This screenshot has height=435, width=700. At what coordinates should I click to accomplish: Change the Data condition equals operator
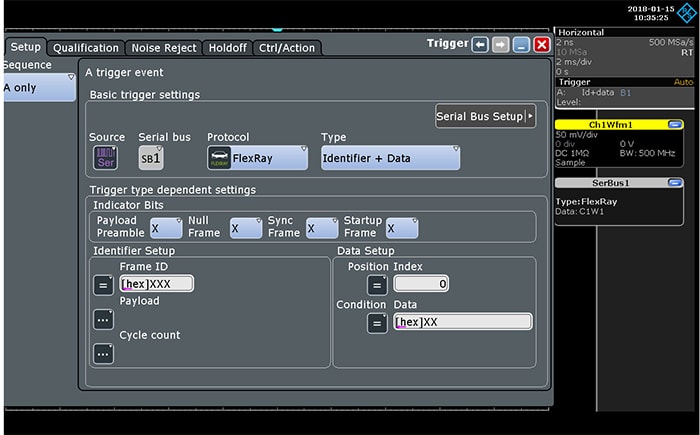point(377,323)
